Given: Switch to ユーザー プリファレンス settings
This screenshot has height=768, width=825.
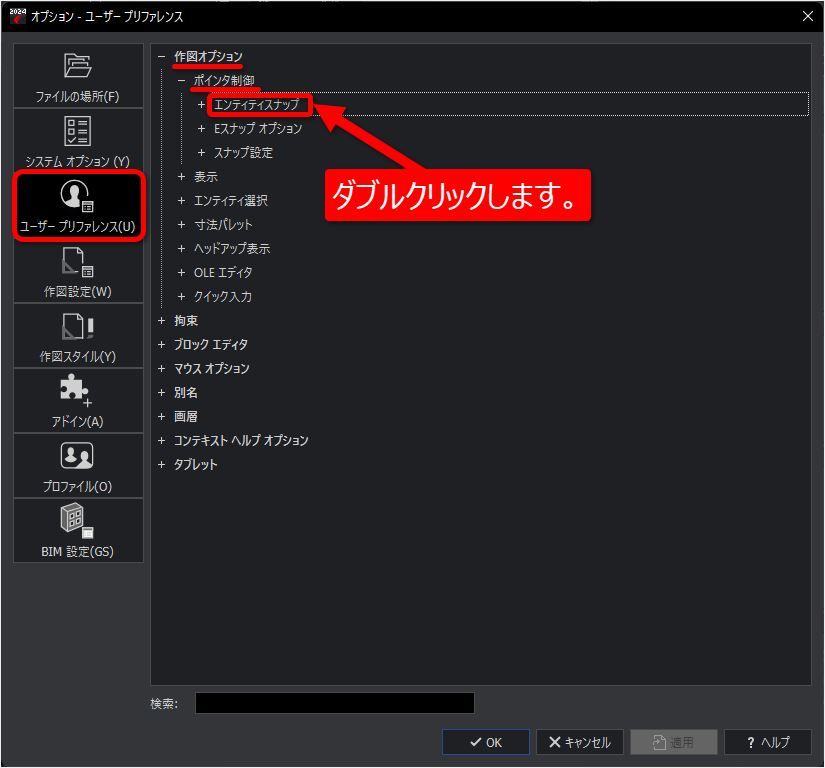Looking at the screenshot, I should point(78,205).
